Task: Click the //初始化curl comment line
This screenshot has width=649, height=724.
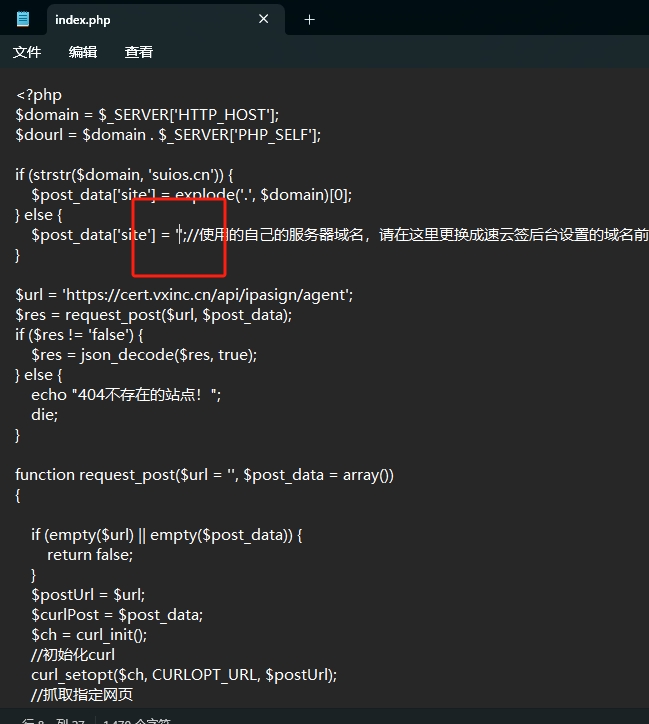Action: [x=73, y=655]
